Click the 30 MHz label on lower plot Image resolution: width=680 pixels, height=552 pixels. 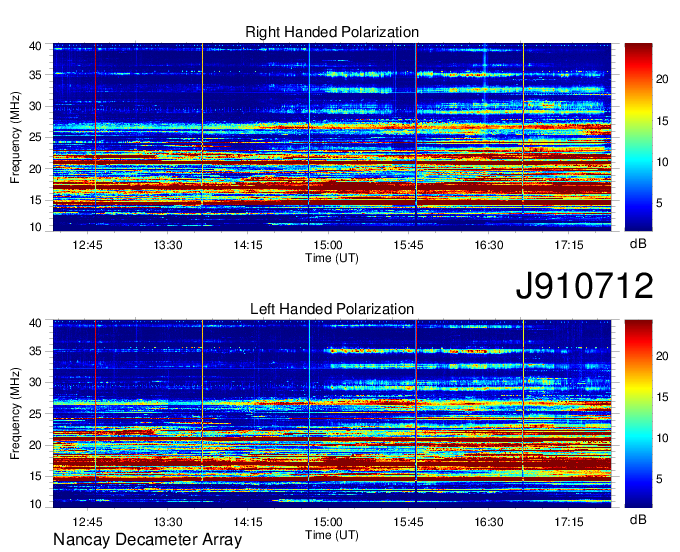coord(35,383)
